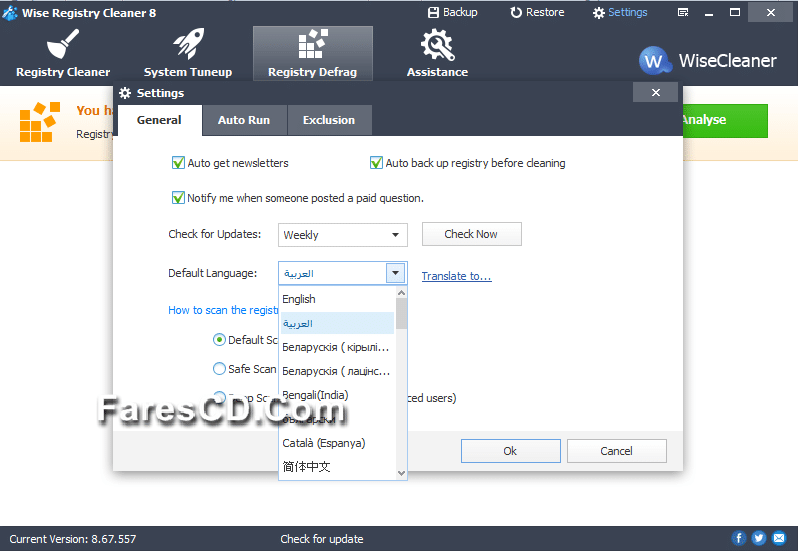Viewport: 798px width, 551px height.
Task: Confirm settings with Ok button
Action: 510,451
